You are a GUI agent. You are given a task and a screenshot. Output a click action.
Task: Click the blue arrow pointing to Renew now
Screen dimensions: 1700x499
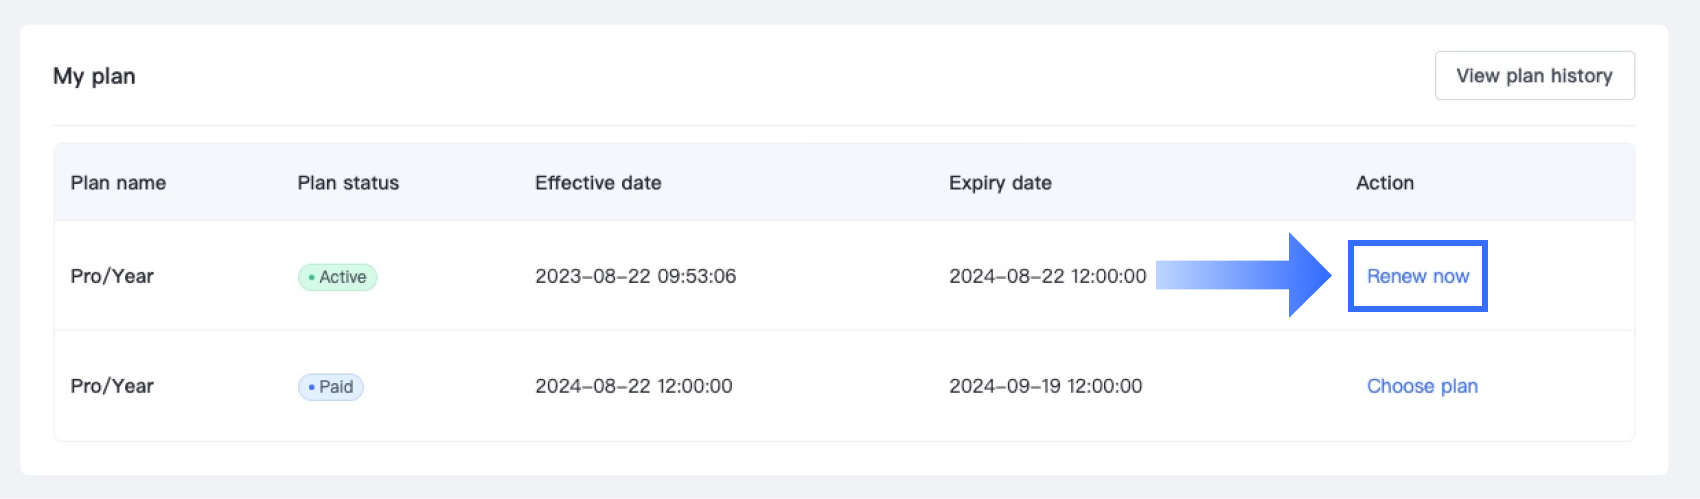click(x=1250, y=275)
